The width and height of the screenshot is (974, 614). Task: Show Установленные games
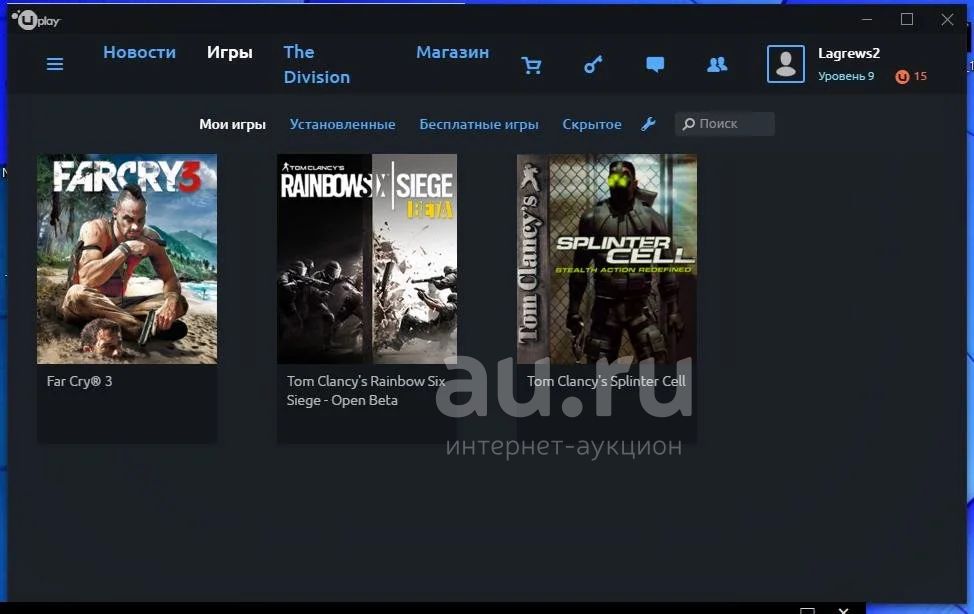[x=342, y=124]
